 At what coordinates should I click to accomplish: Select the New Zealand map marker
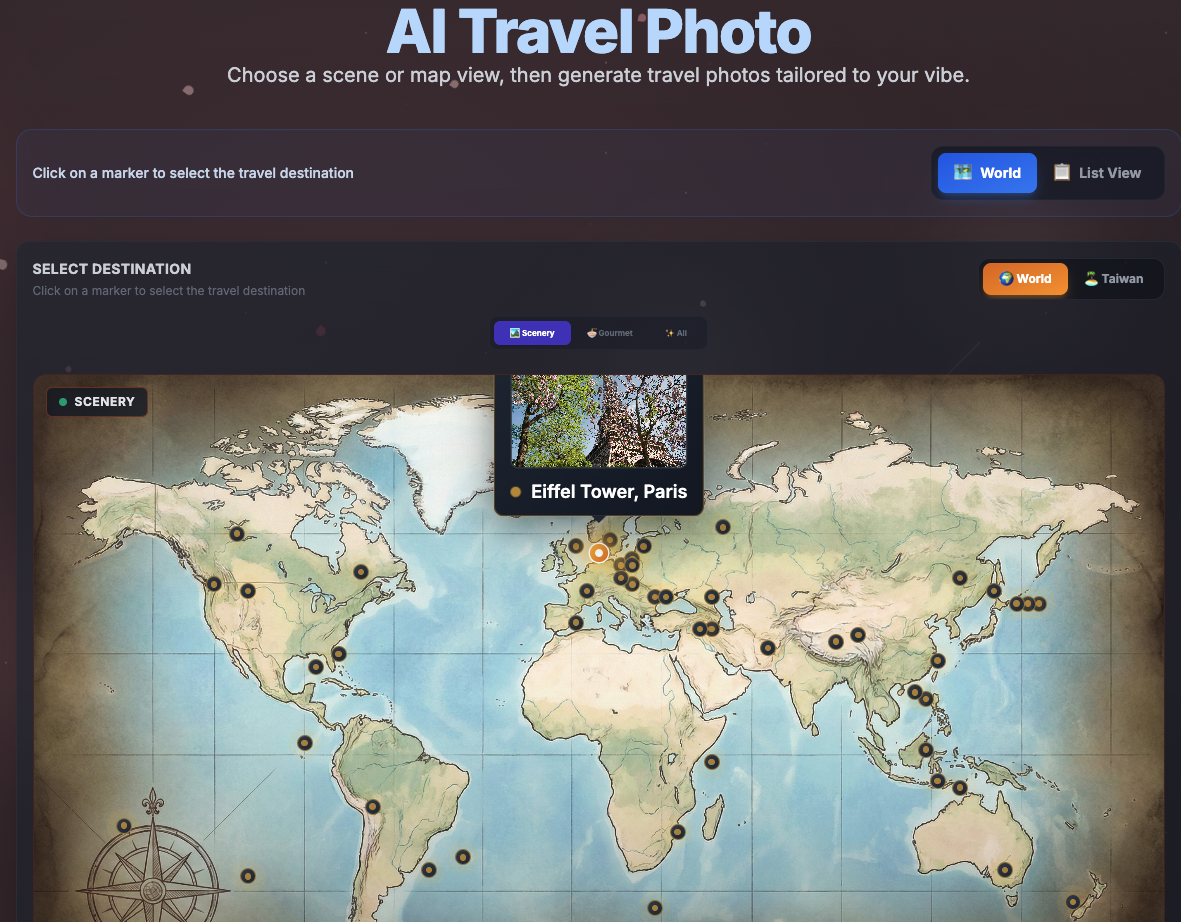coord(1073,902)
